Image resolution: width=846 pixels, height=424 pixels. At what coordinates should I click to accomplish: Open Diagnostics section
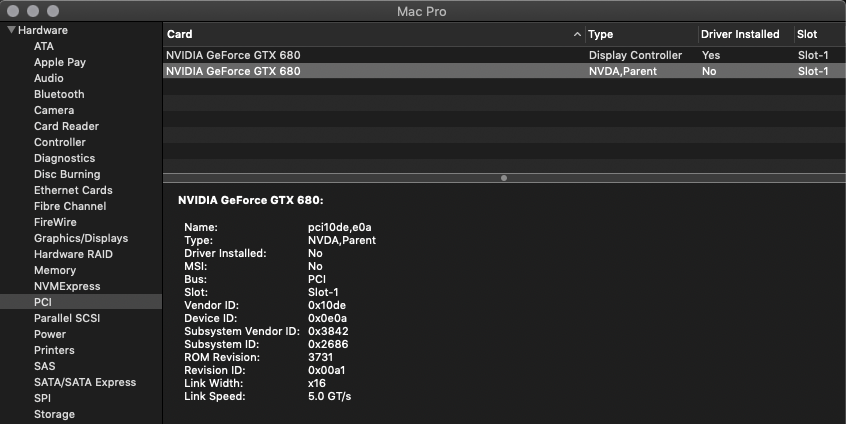(x=64, y=158)
